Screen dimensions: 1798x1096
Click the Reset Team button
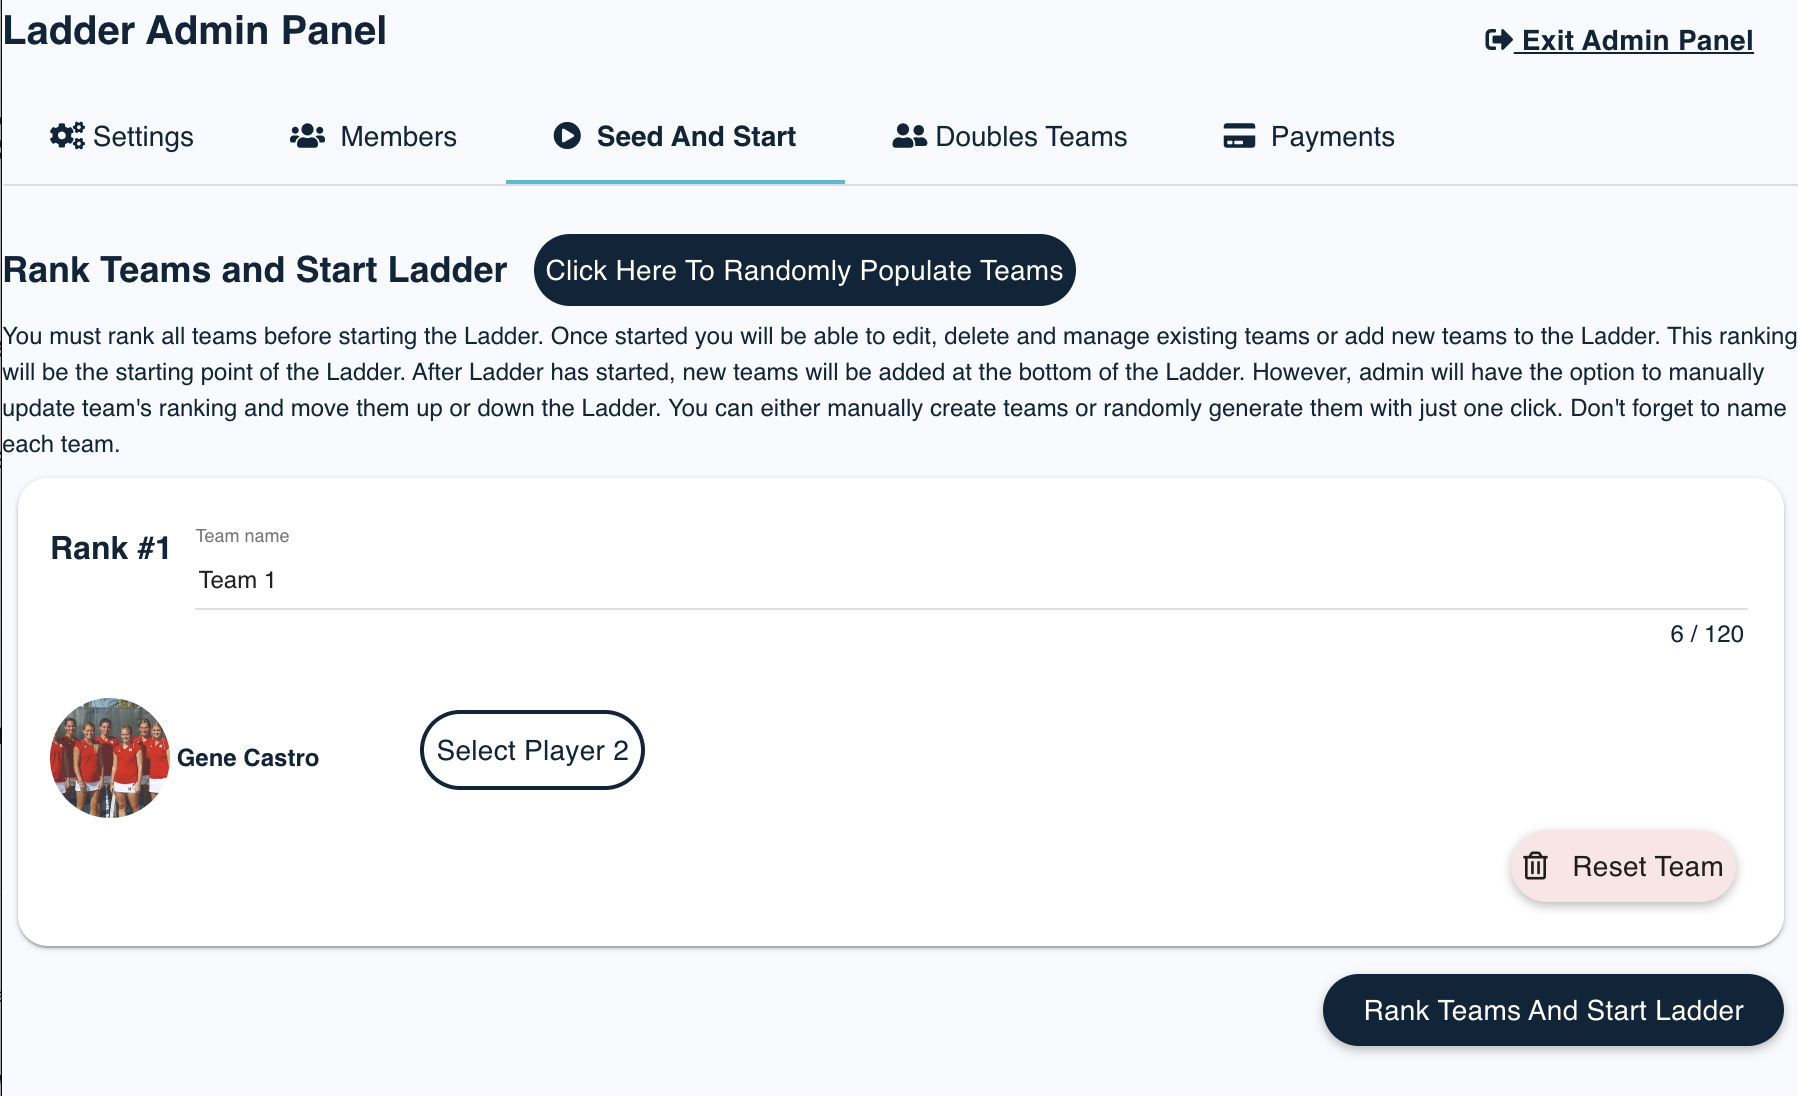coord(1622,866)
